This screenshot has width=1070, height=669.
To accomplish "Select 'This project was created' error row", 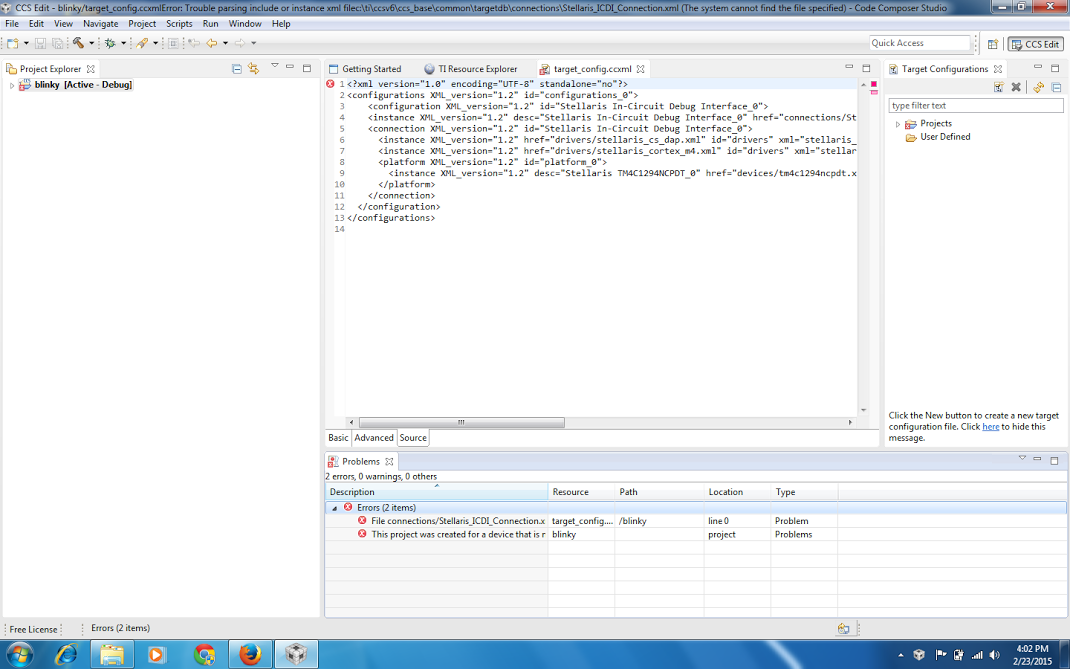I will pos(696,535).
